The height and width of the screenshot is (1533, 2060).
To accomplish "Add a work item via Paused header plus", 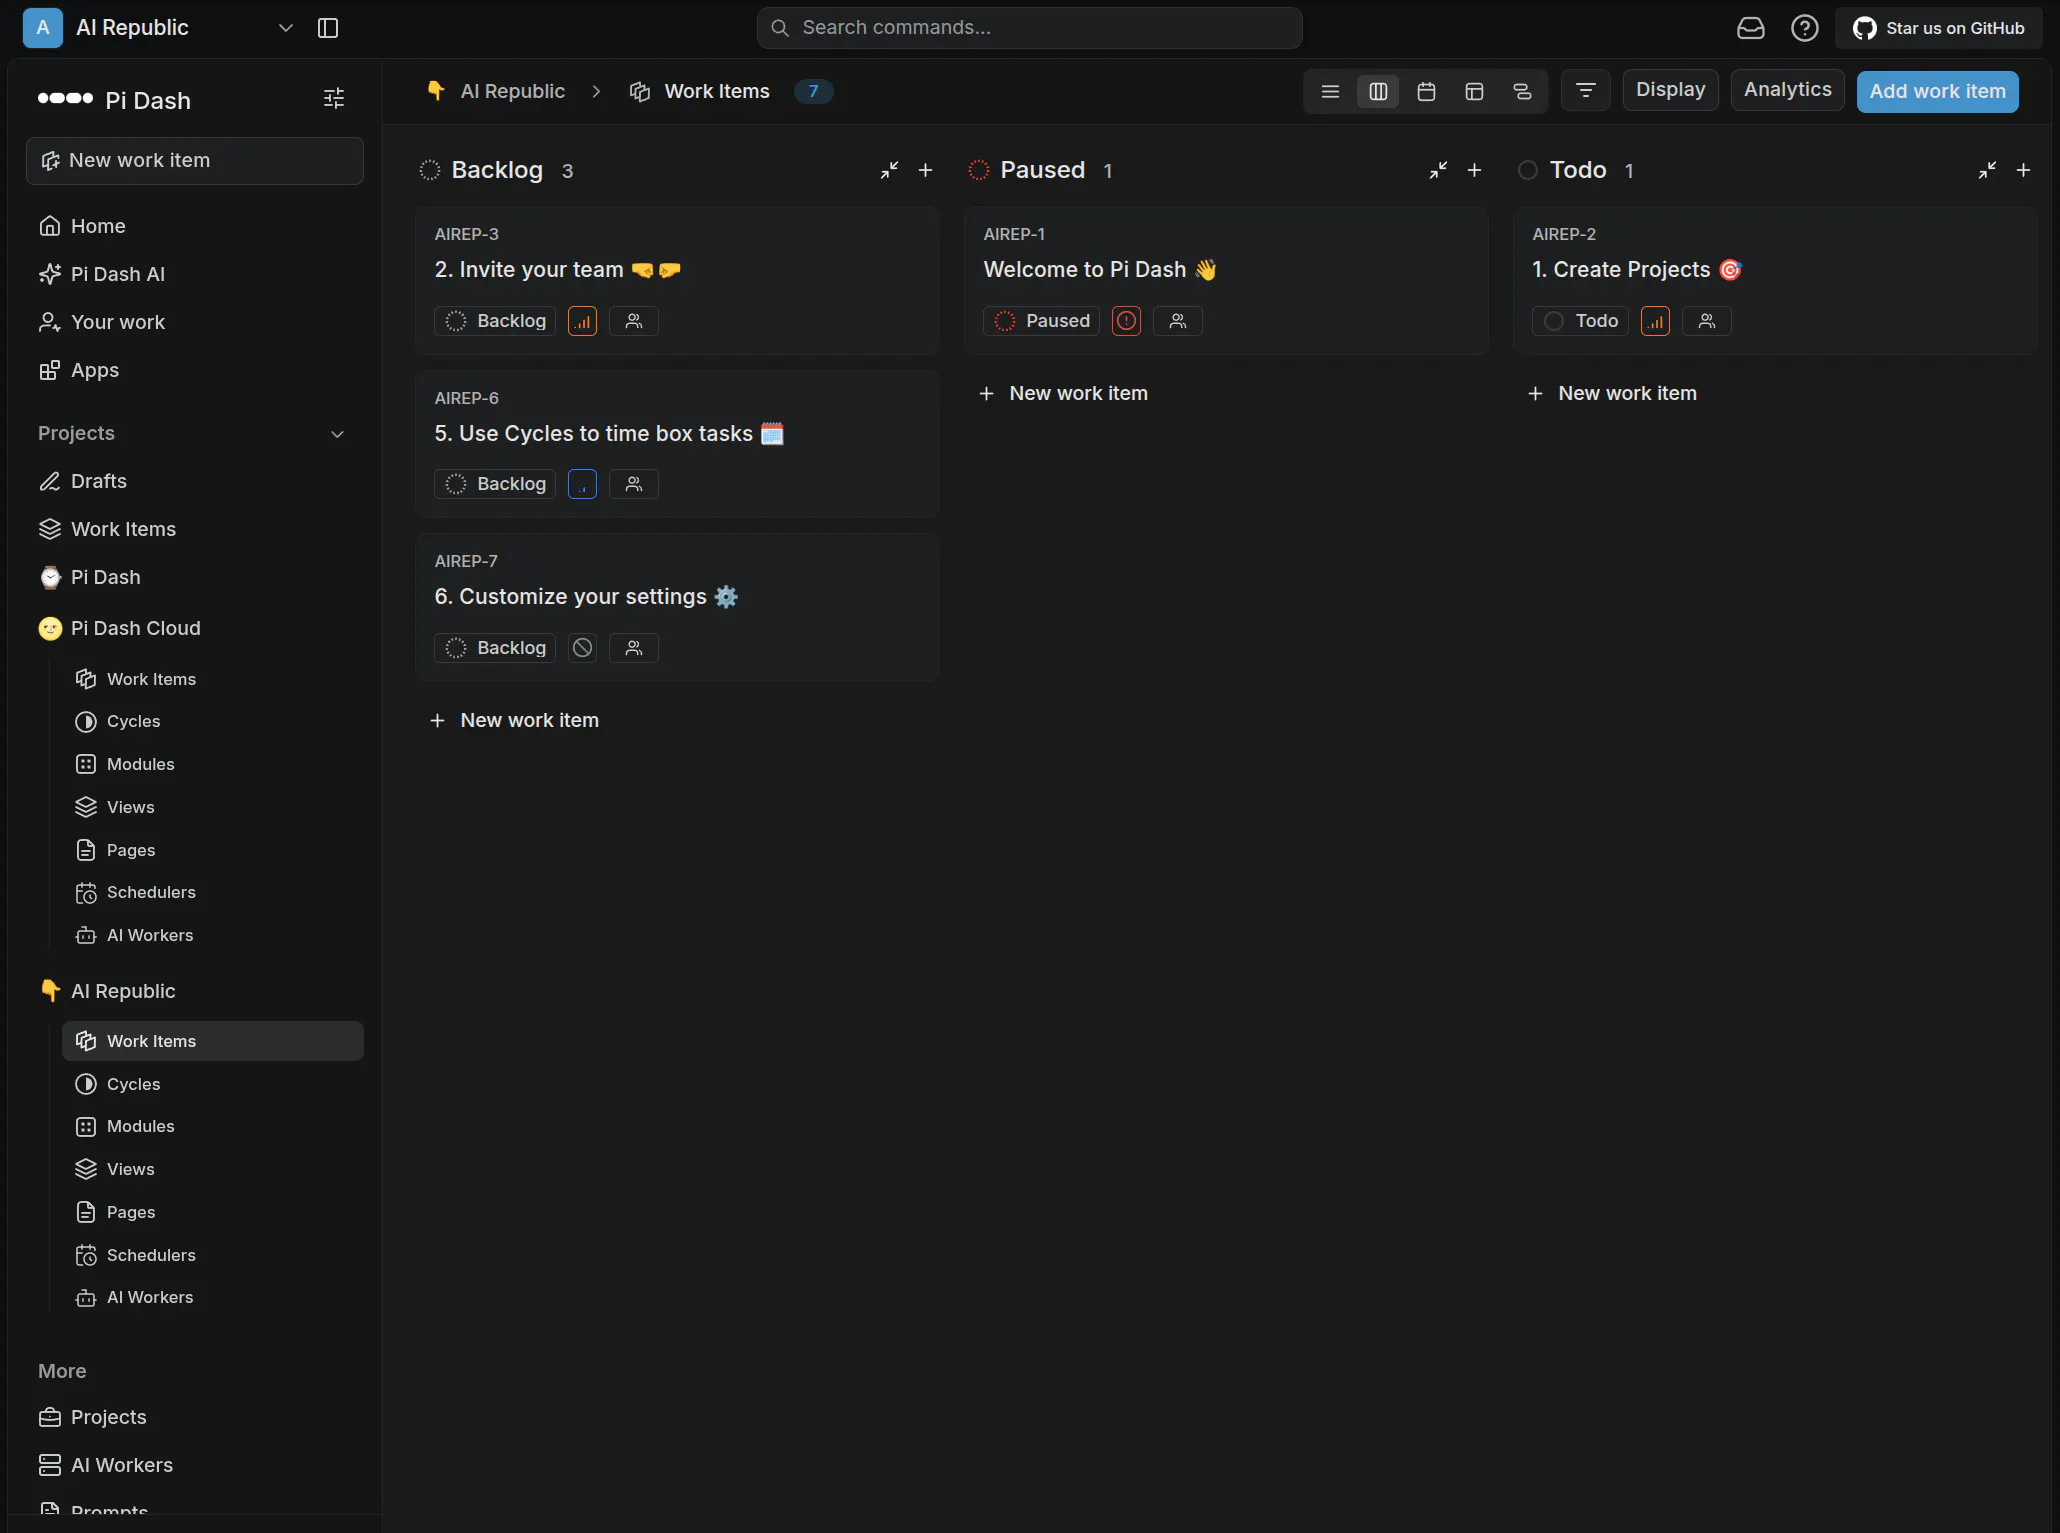I will pyautogui.click(x=1474, y=170).
